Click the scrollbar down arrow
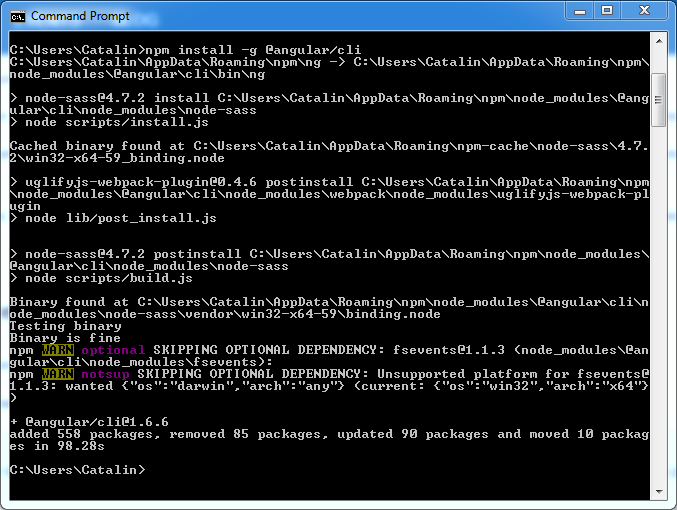Screen dimensions: 677x510 point(659,491)
